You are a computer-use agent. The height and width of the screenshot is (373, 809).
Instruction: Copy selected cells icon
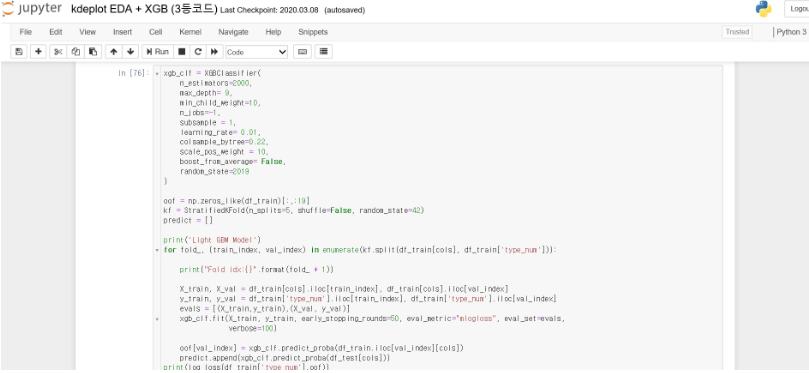tap(75, 52)
